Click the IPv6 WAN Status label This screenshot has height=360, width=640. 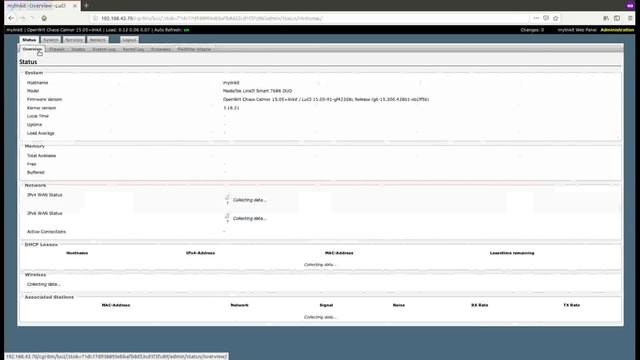point(44,213)
